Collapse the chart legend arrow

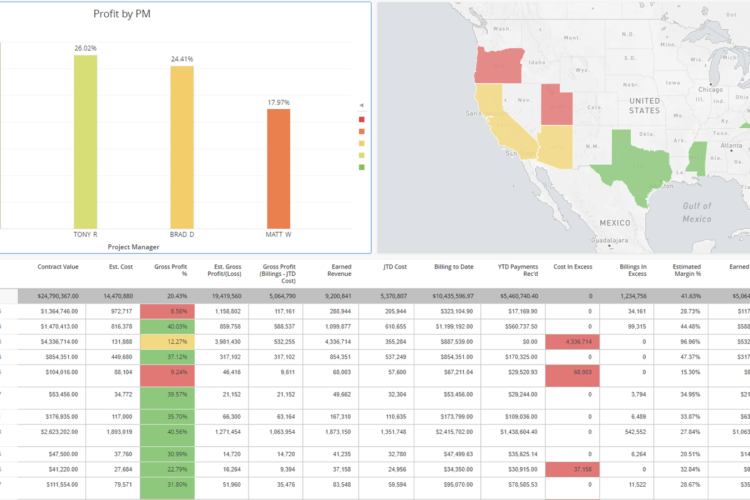[362, 105]
